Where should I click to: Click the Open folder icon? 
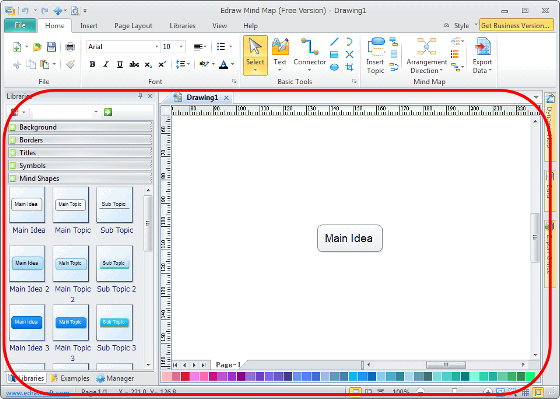pyautogui.click(x=37, y=47)
